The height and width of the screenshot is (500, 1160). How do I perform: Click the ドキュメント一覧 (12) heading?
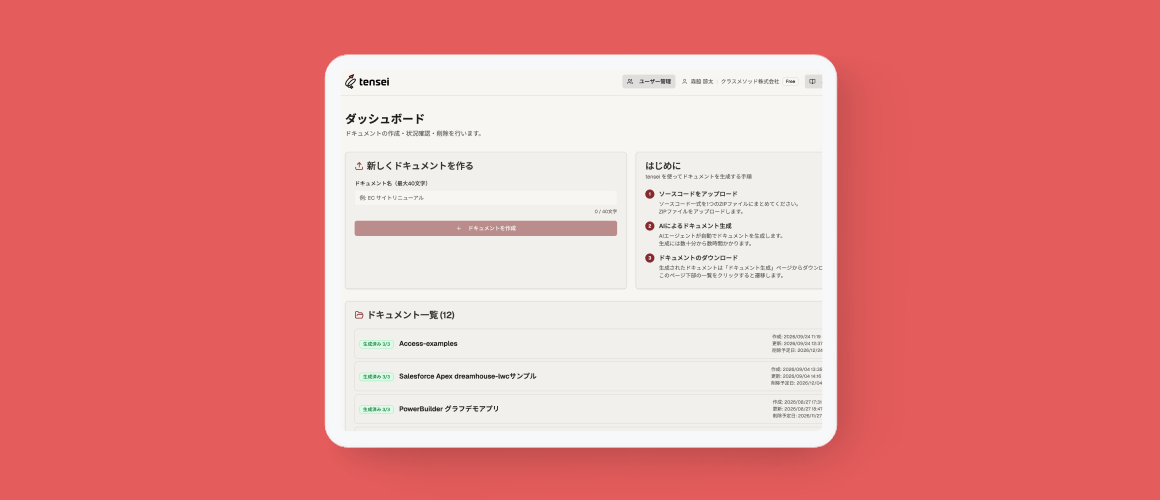pyautogui.click(x=411, y=315)
